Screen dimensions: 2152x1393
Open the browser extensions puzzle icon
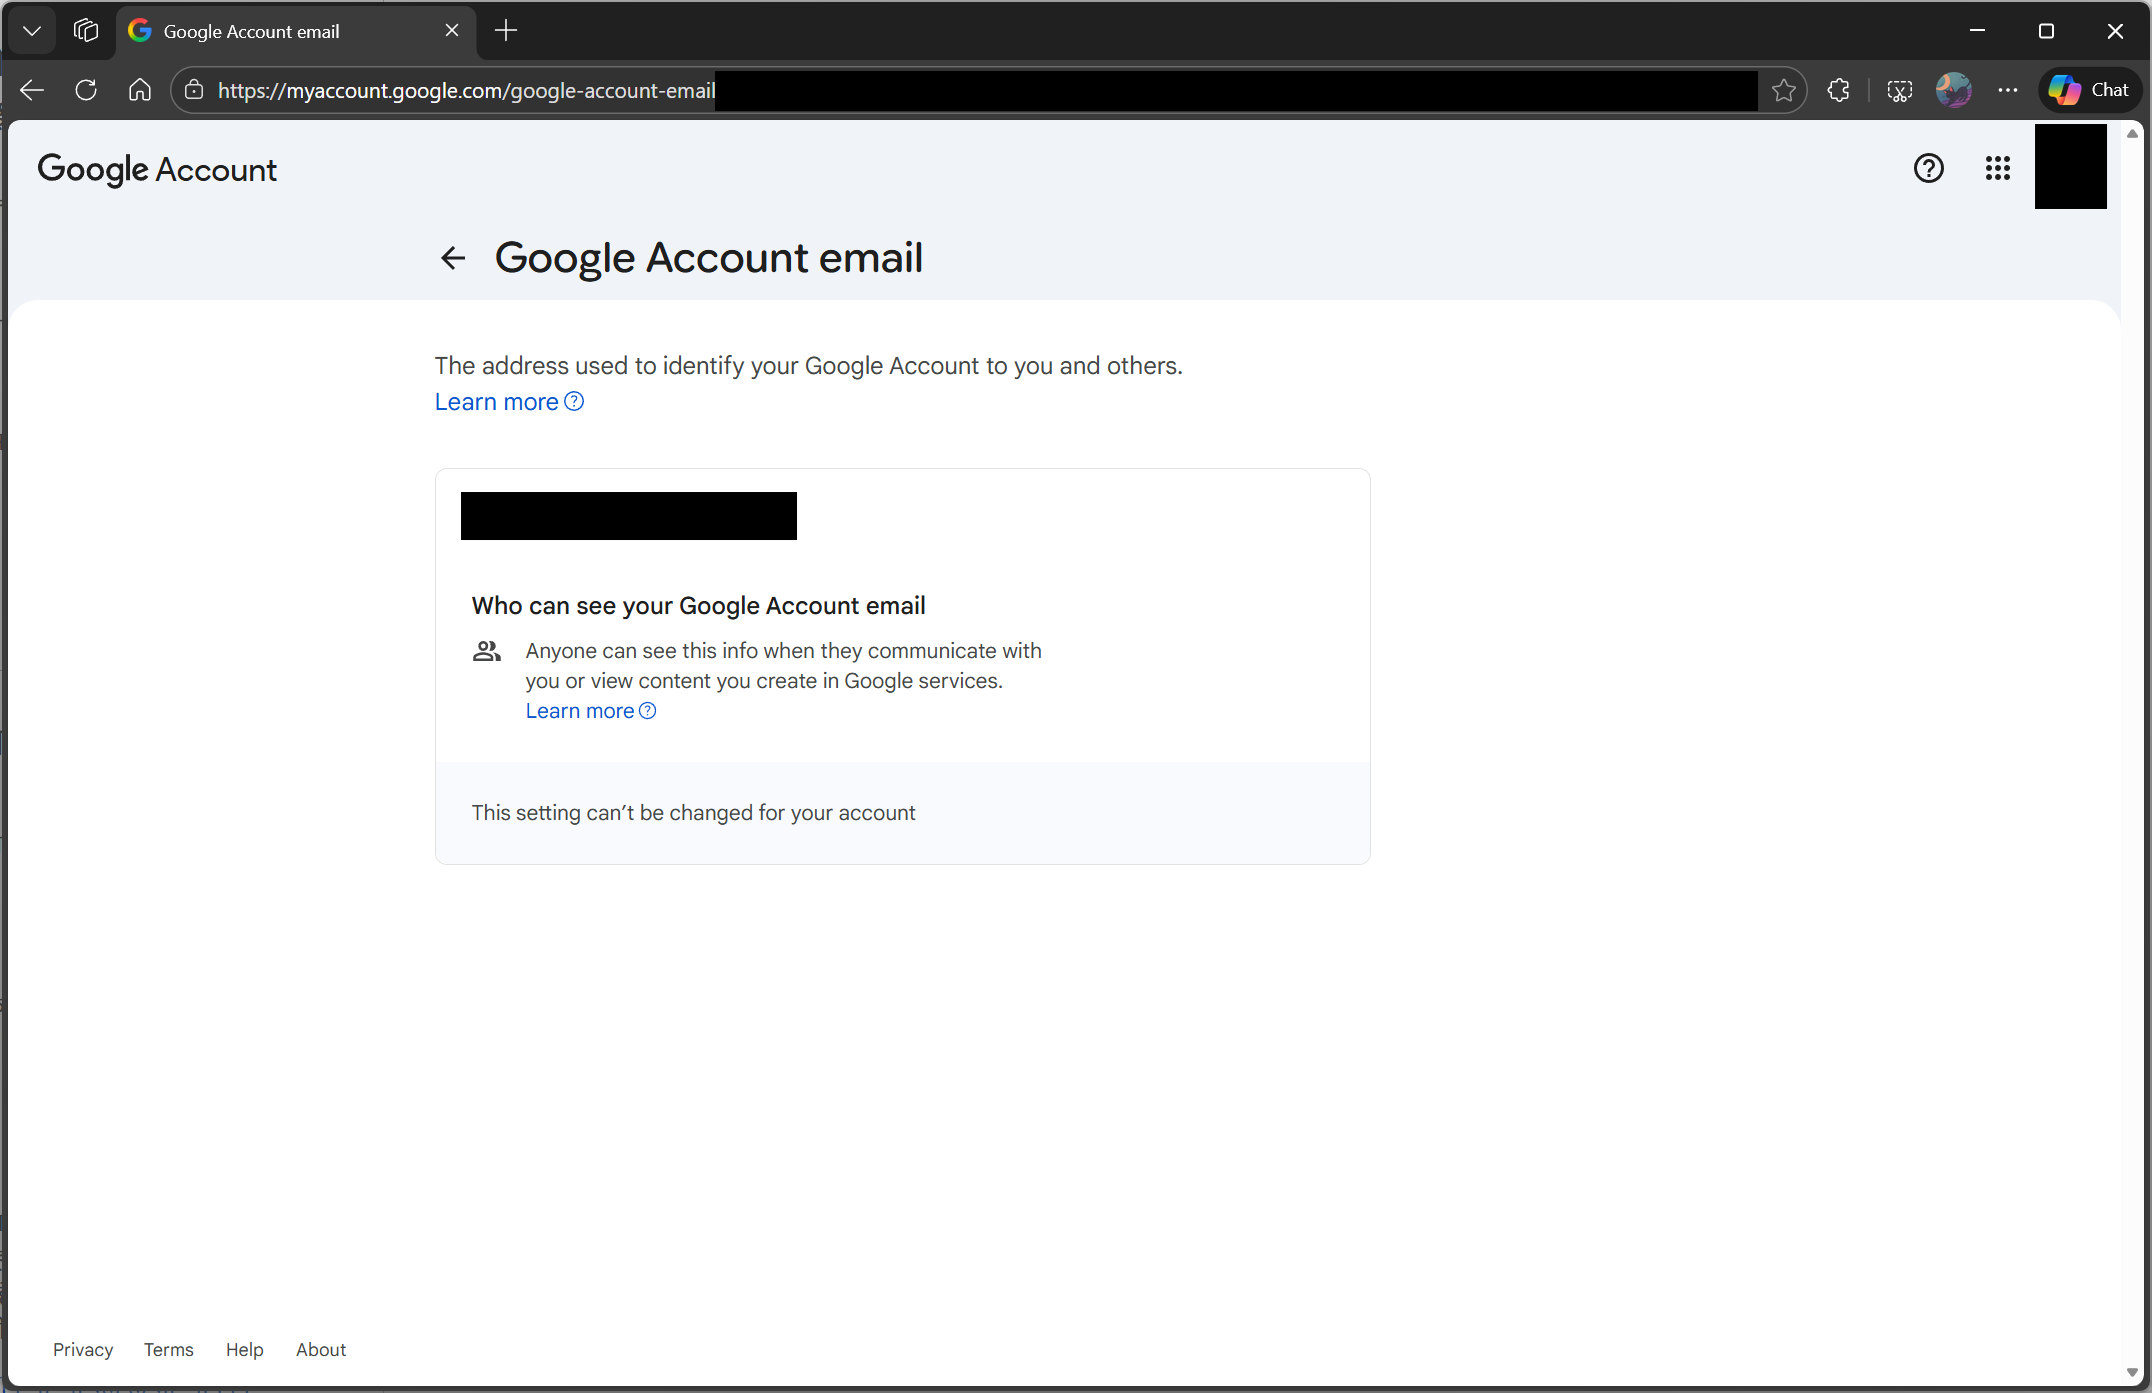point(1839,90)
